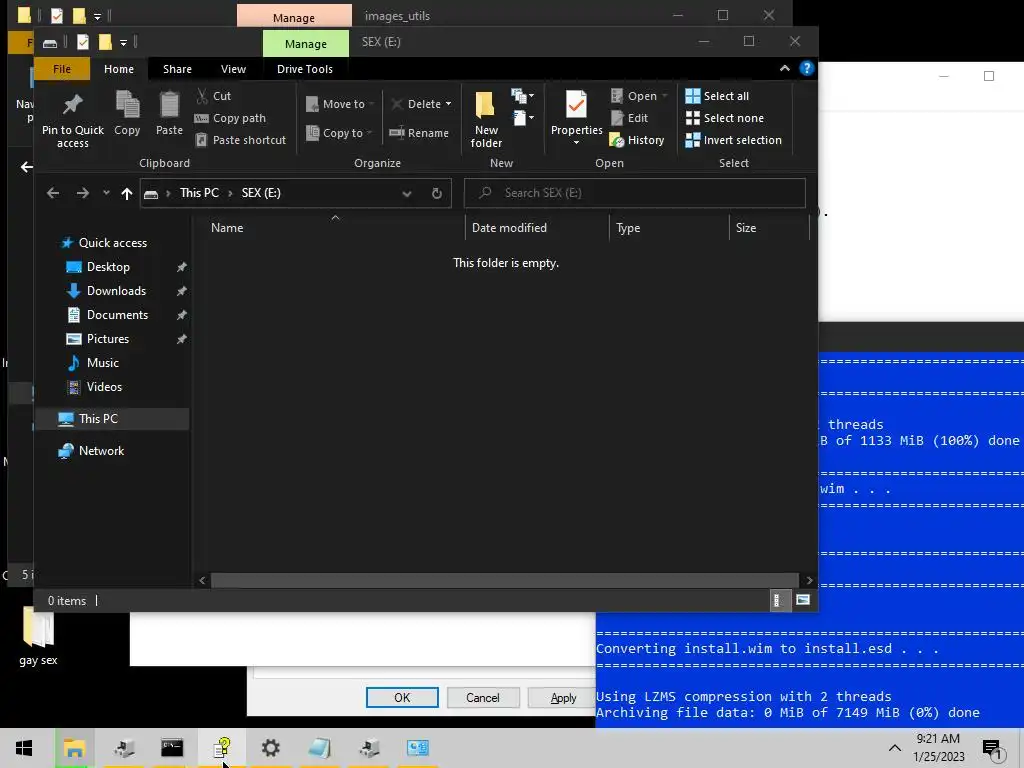Sort by the Size column header
This screenshot has width=1024, height=768.
(x=769, y=228)
